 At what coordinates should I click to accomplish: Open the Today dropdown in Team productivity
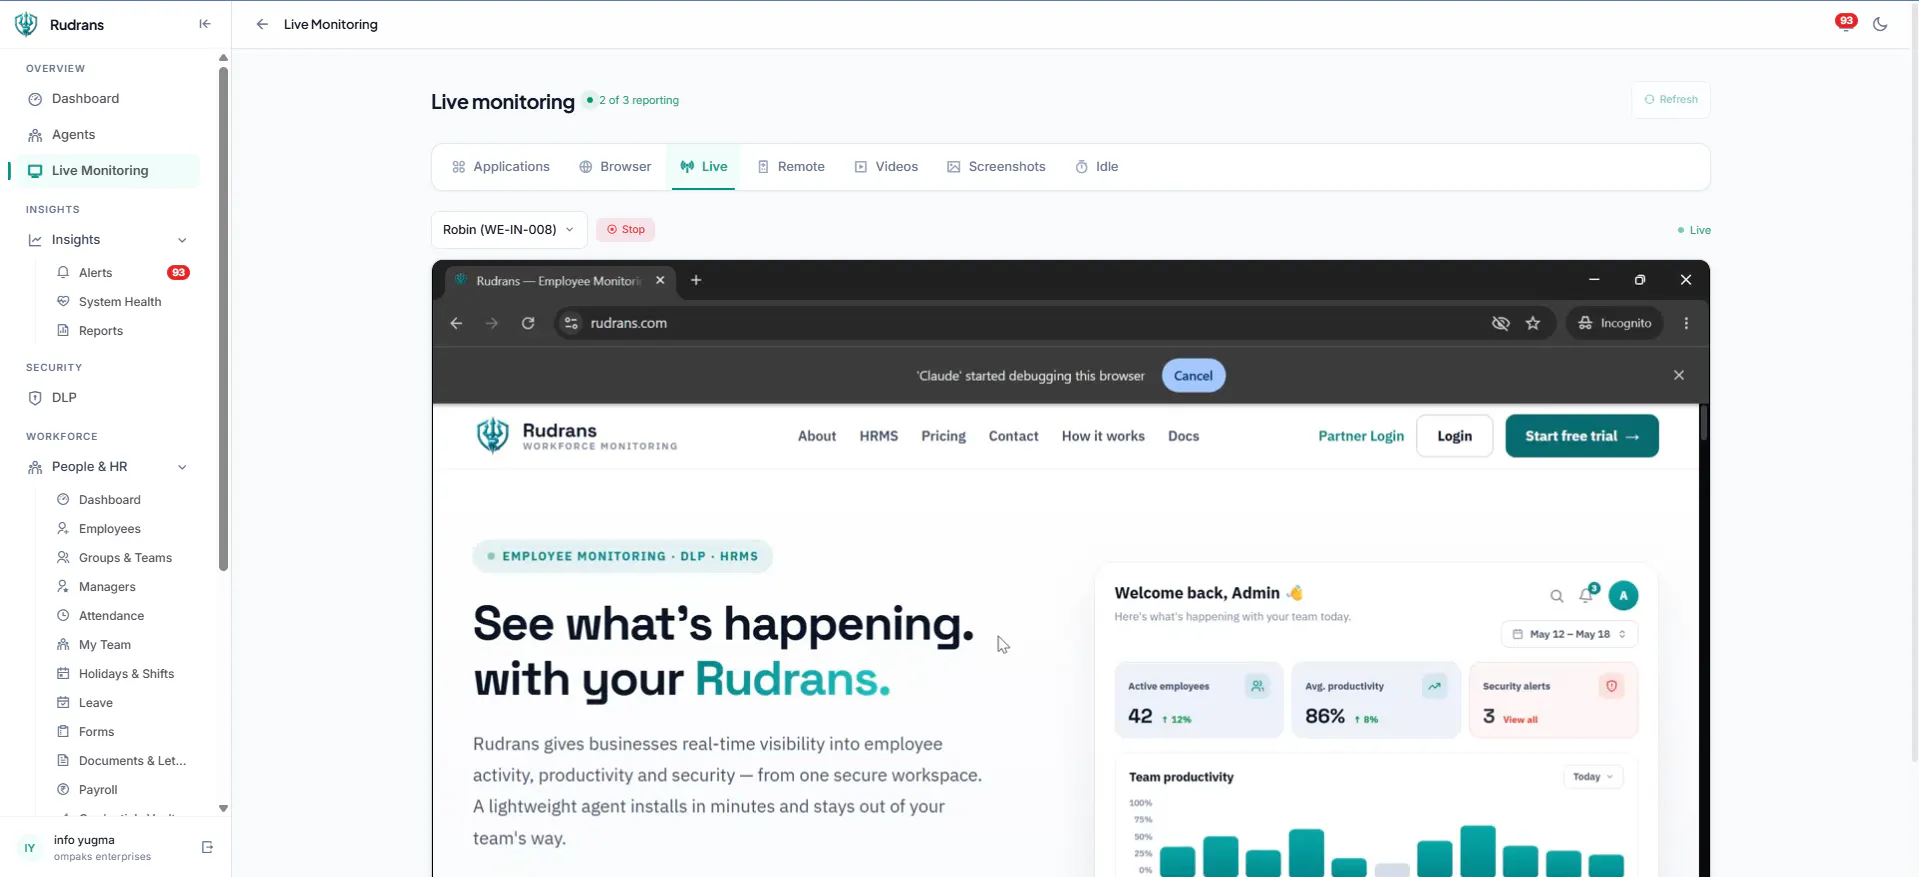(1593, 777)
